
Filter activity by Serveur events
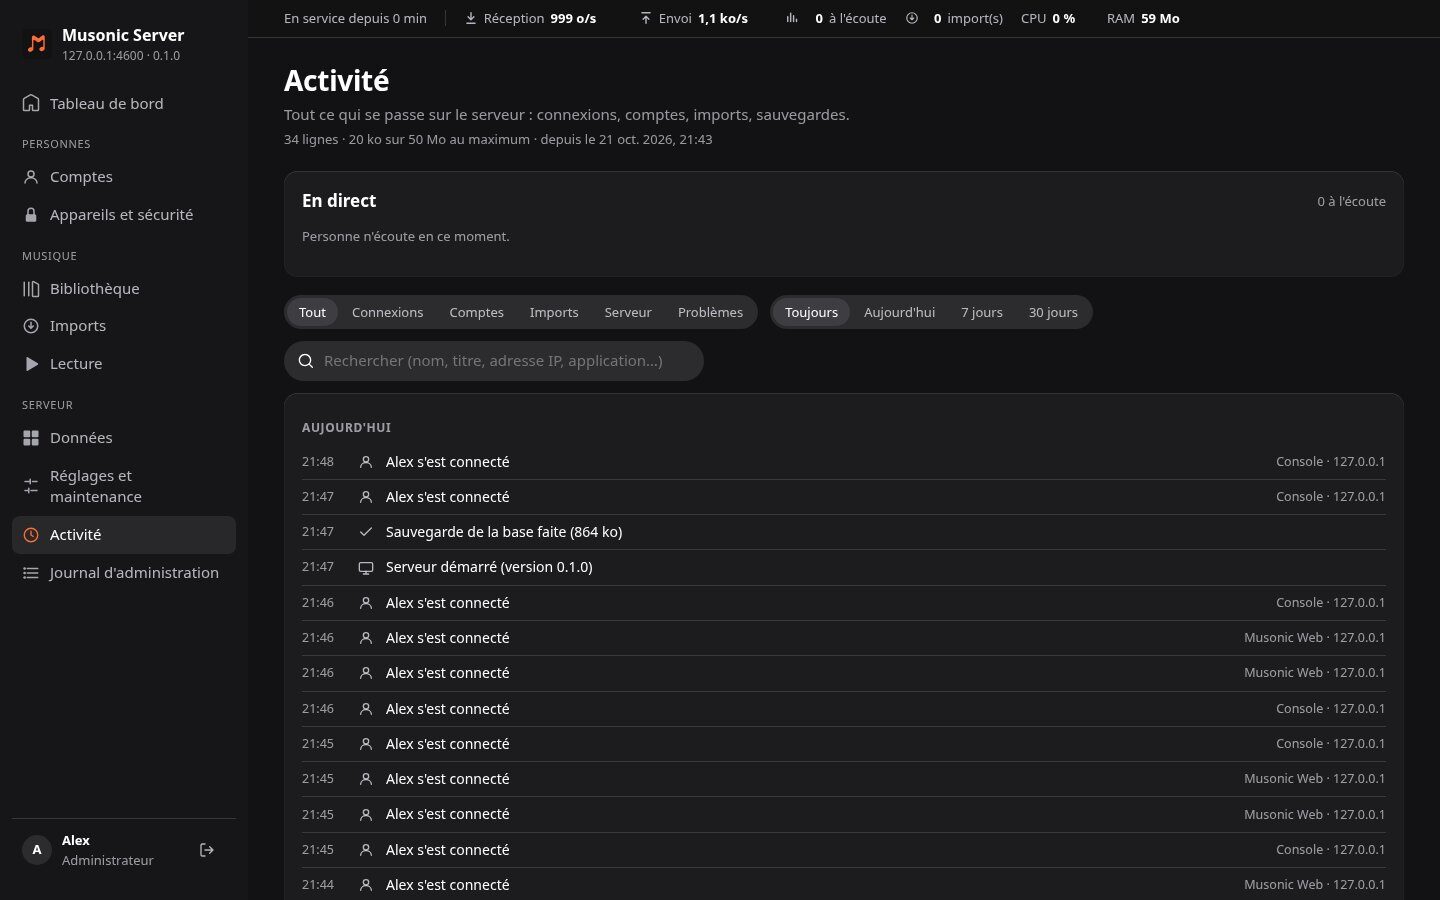(628, 312)
